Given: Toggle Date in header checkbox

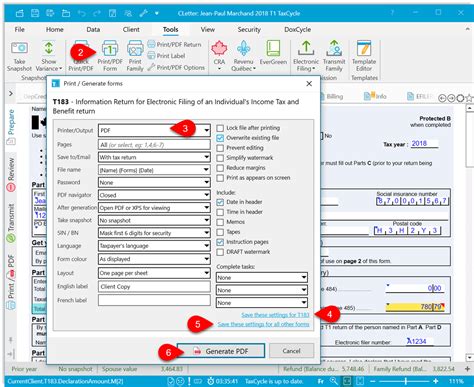Looking at the screenshot, I should click(220, 202).
